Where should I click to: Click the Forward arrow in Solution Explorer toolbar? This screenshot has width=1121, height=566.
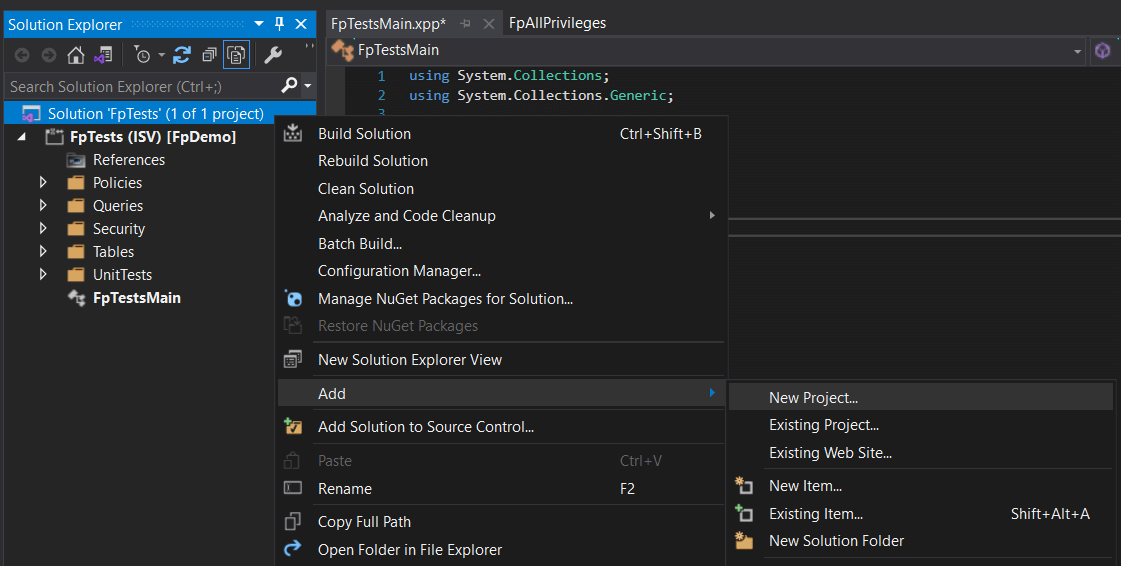(49, 55)
